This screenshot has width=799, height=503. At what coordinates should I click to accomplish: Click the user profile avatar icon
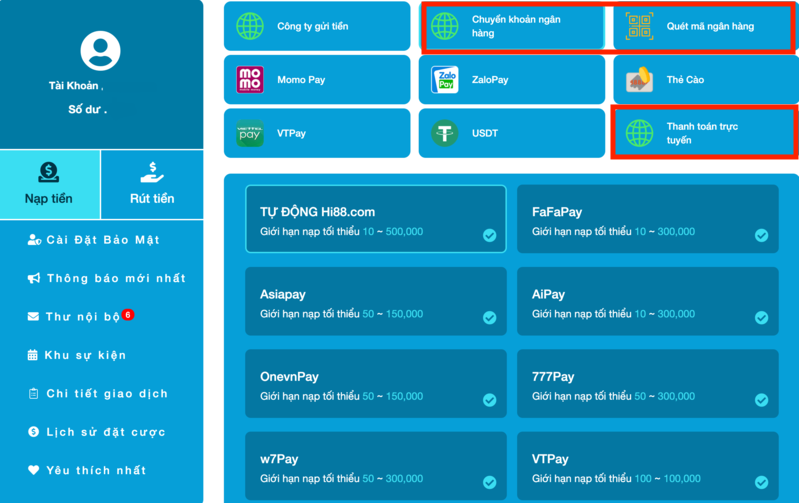coord(100,50)
